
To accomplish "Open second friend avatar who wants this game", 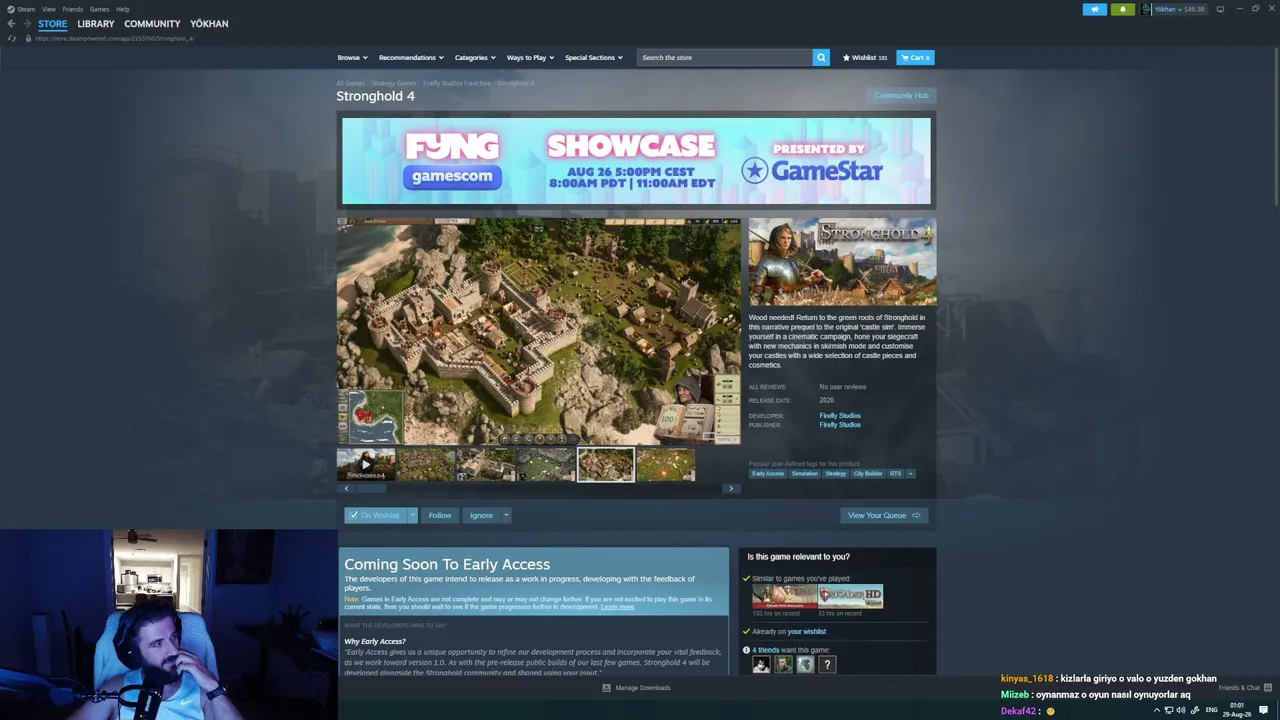I will click(x=783, y=664).
